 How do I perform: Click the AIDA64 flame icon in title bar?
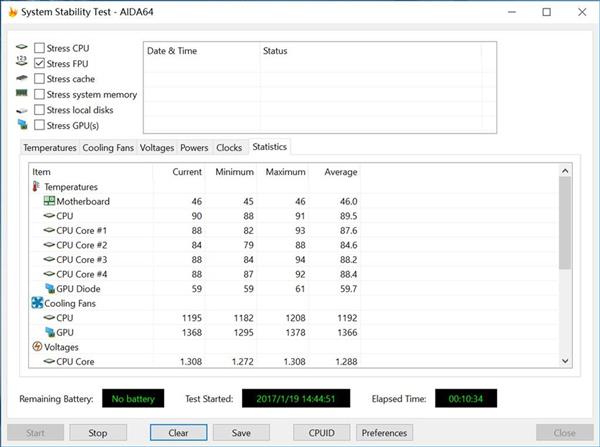click(x=12, y=12)
